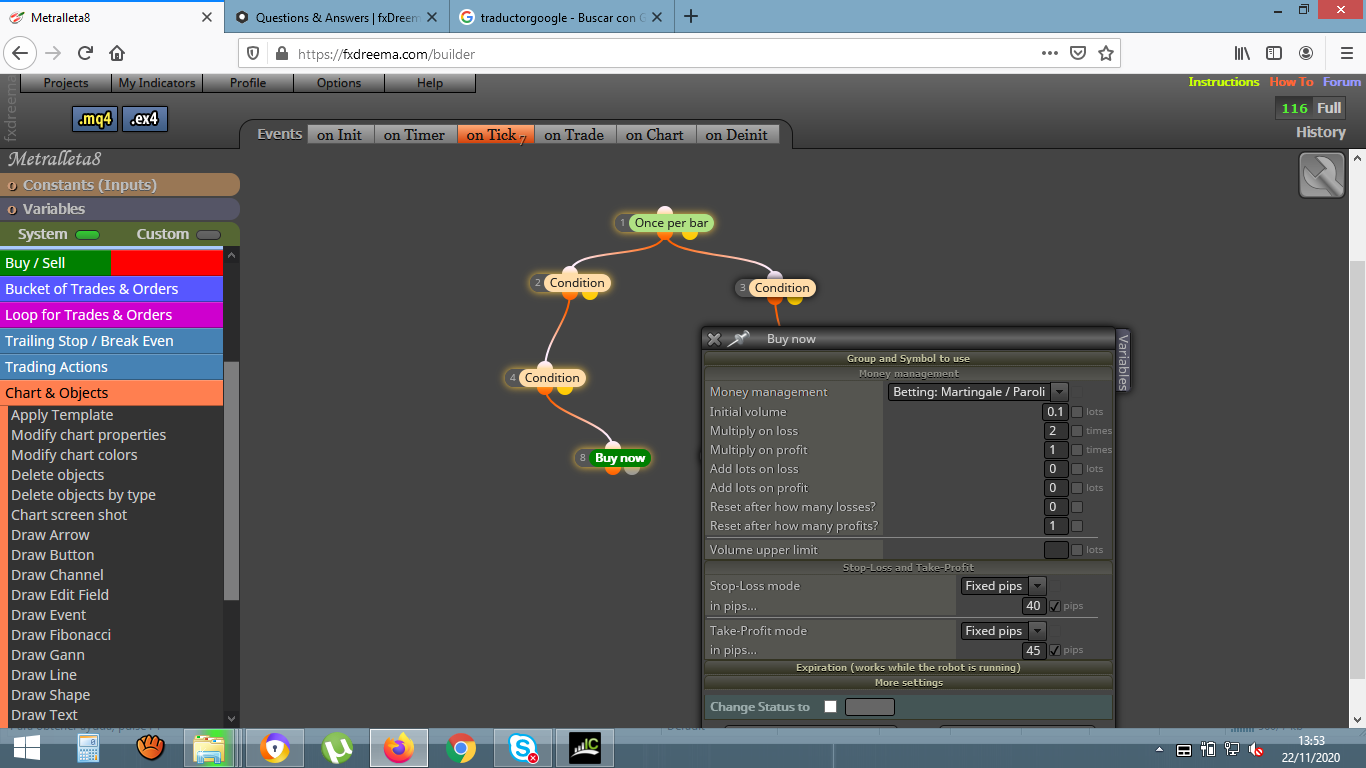The image size is (1366, 768).
Task: Toggle checkbox for Reset after how many losses
Action: [x=1077, y=507]
